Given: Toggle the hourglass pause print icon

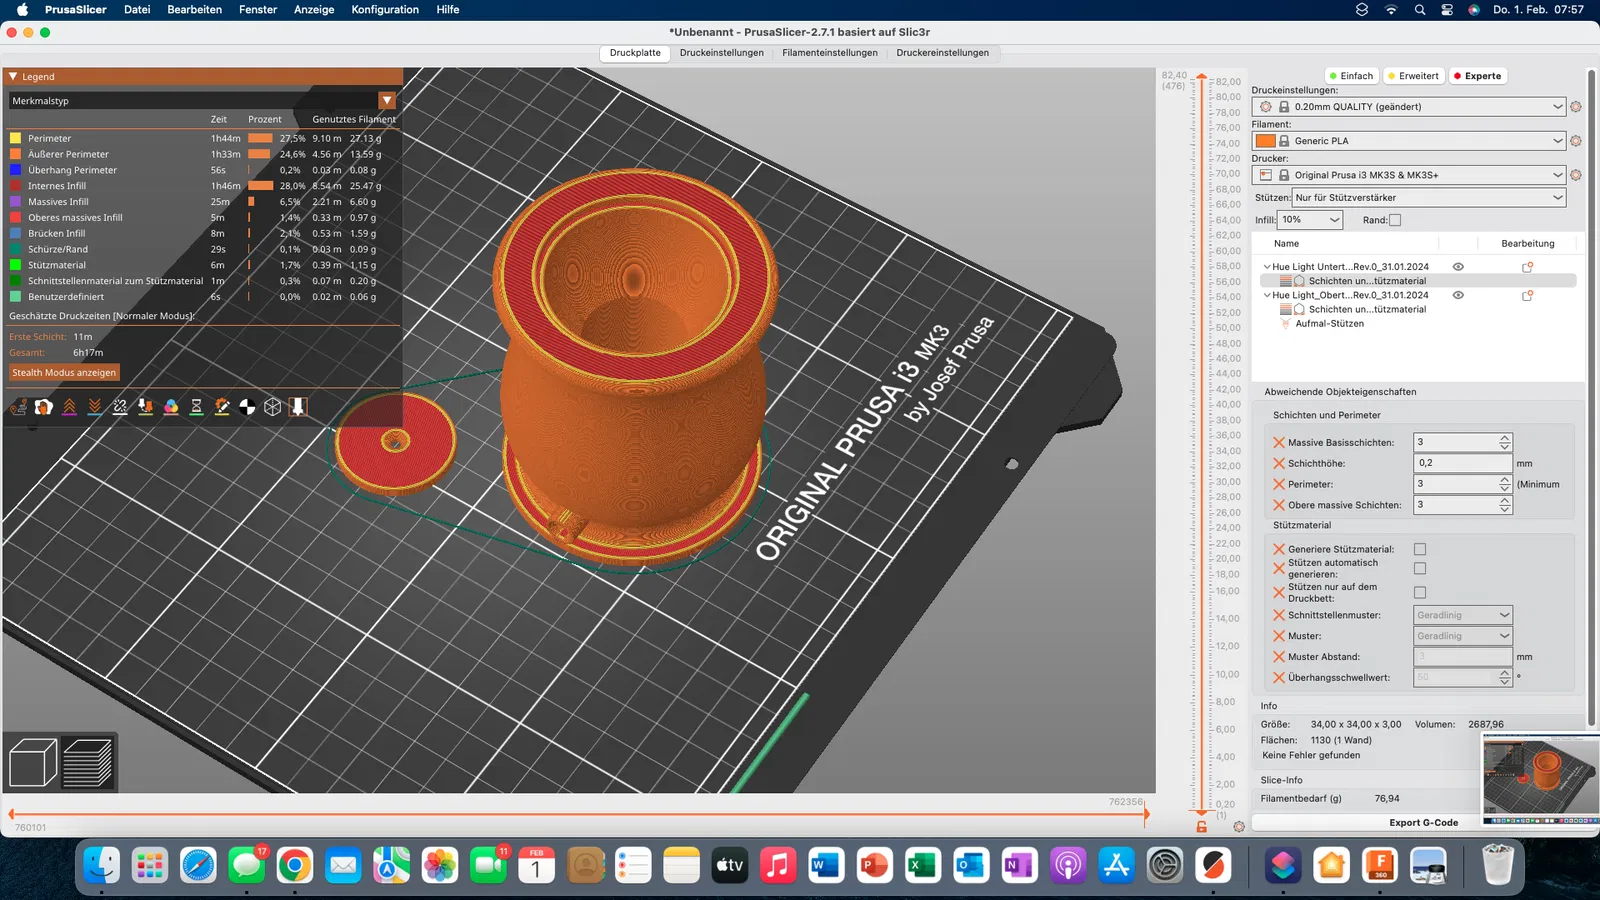Looking at the screenshot, I should [x=196, y=407].
